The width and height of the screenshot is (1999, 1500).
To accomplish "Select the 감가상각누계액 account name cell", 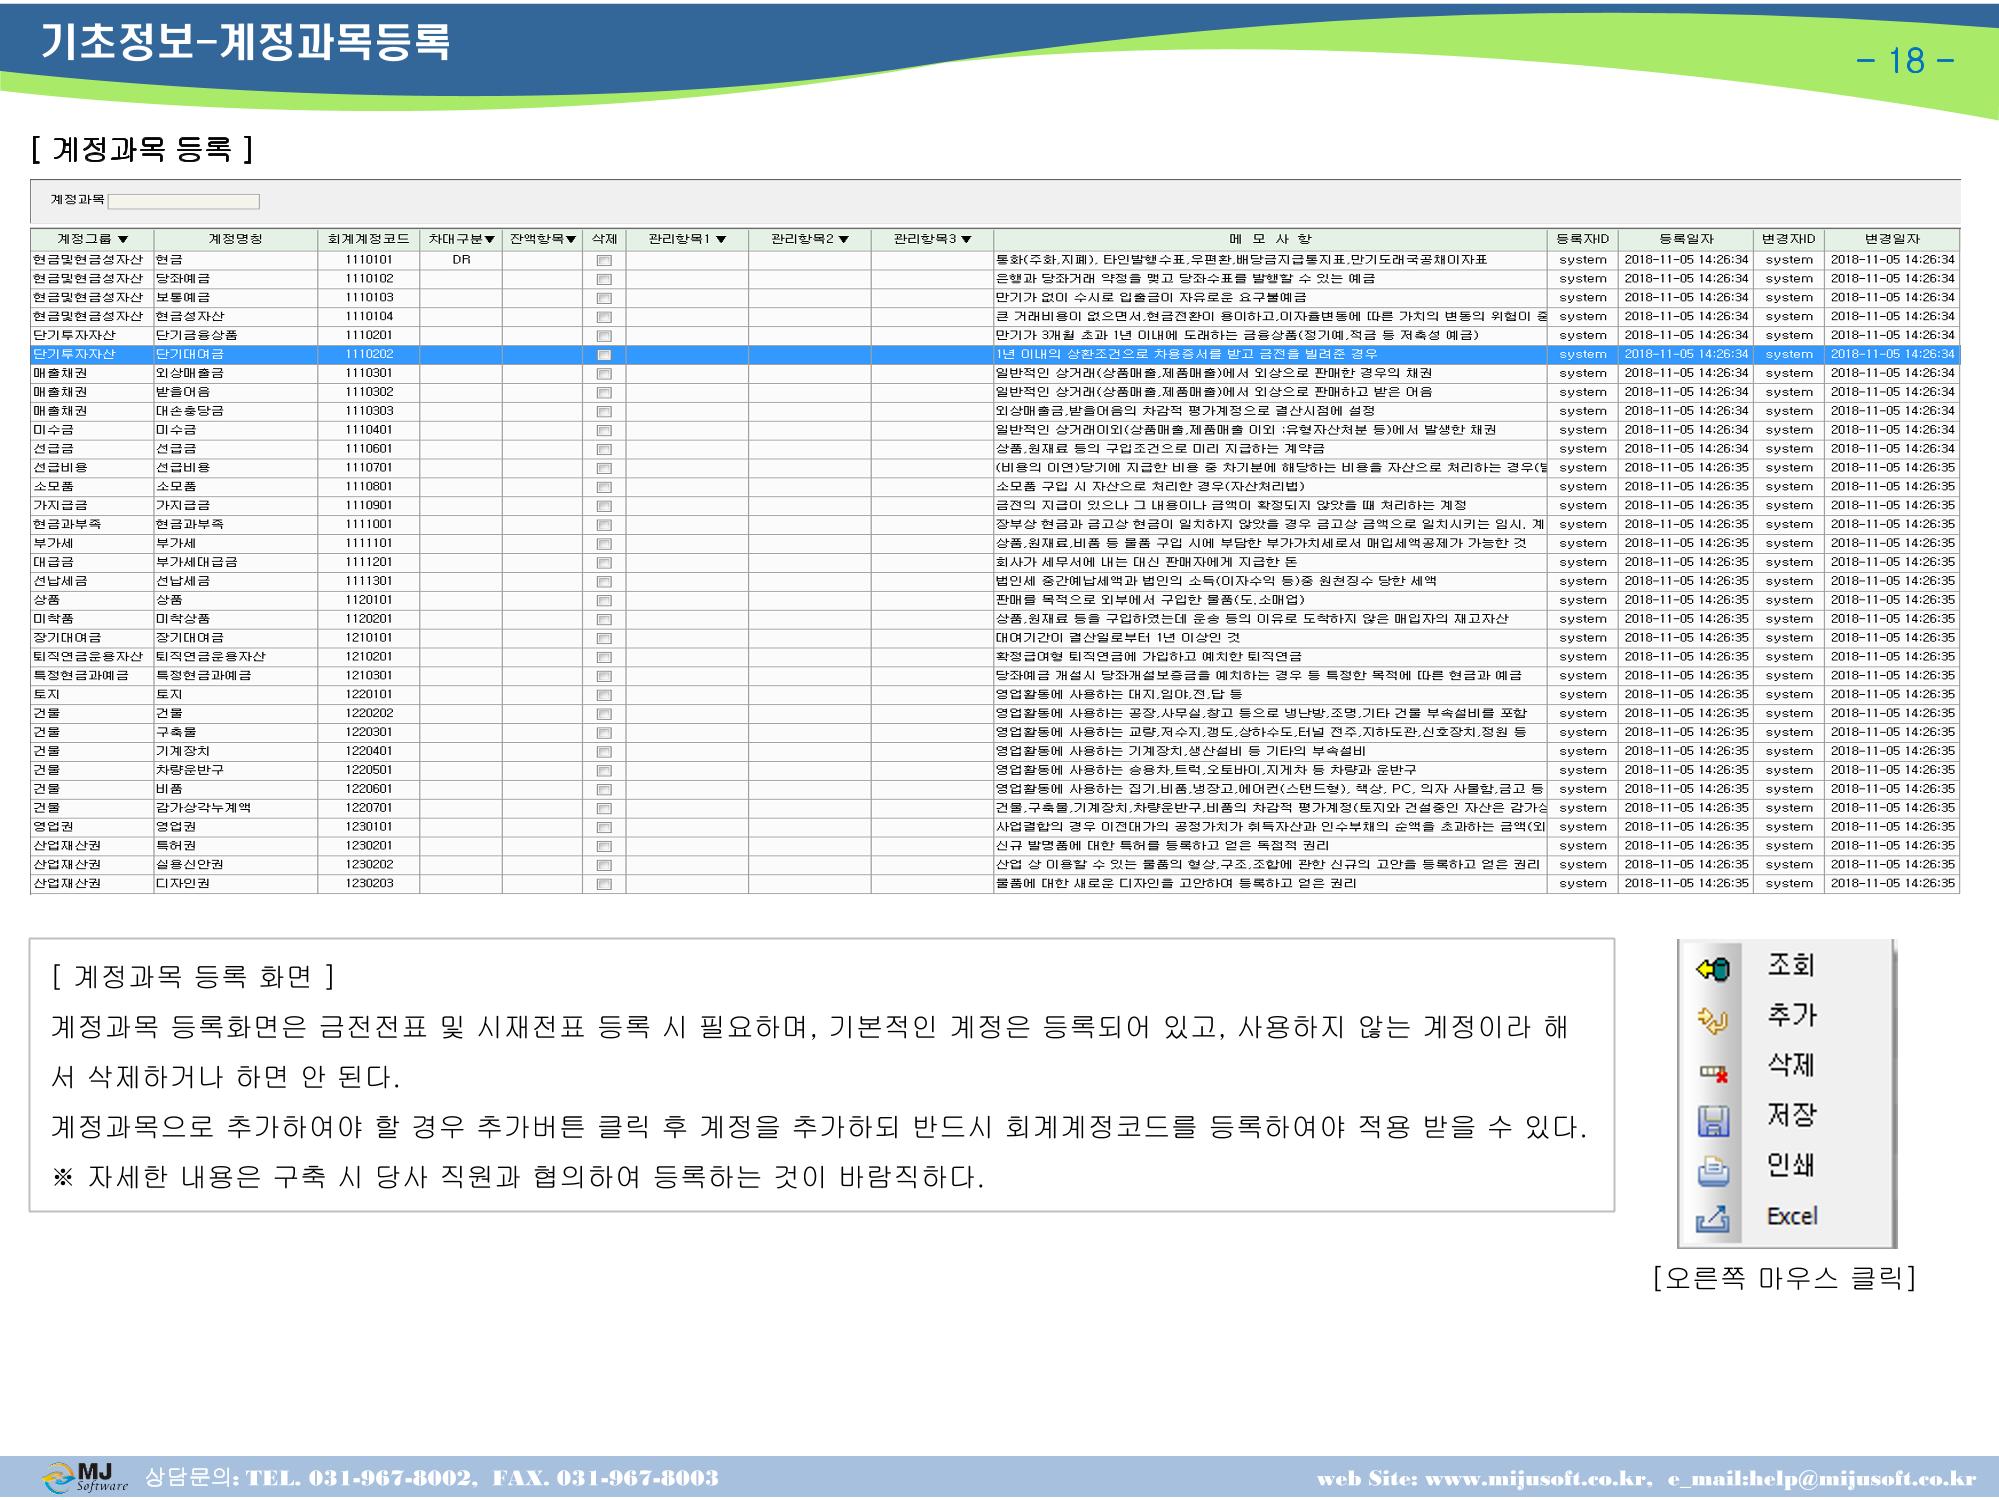I will tap(235, 808).
